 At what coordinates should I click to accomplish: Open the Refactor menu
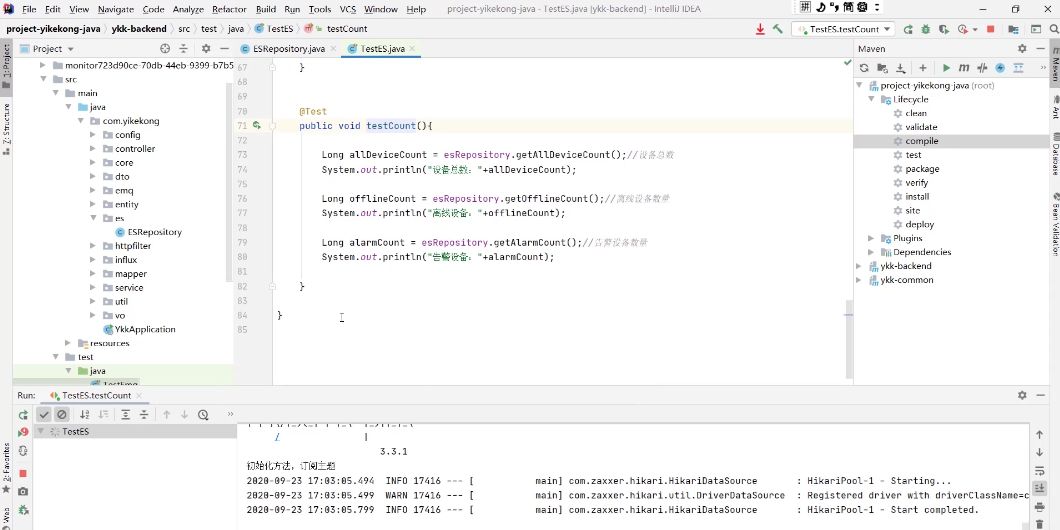tap(229, 9)
